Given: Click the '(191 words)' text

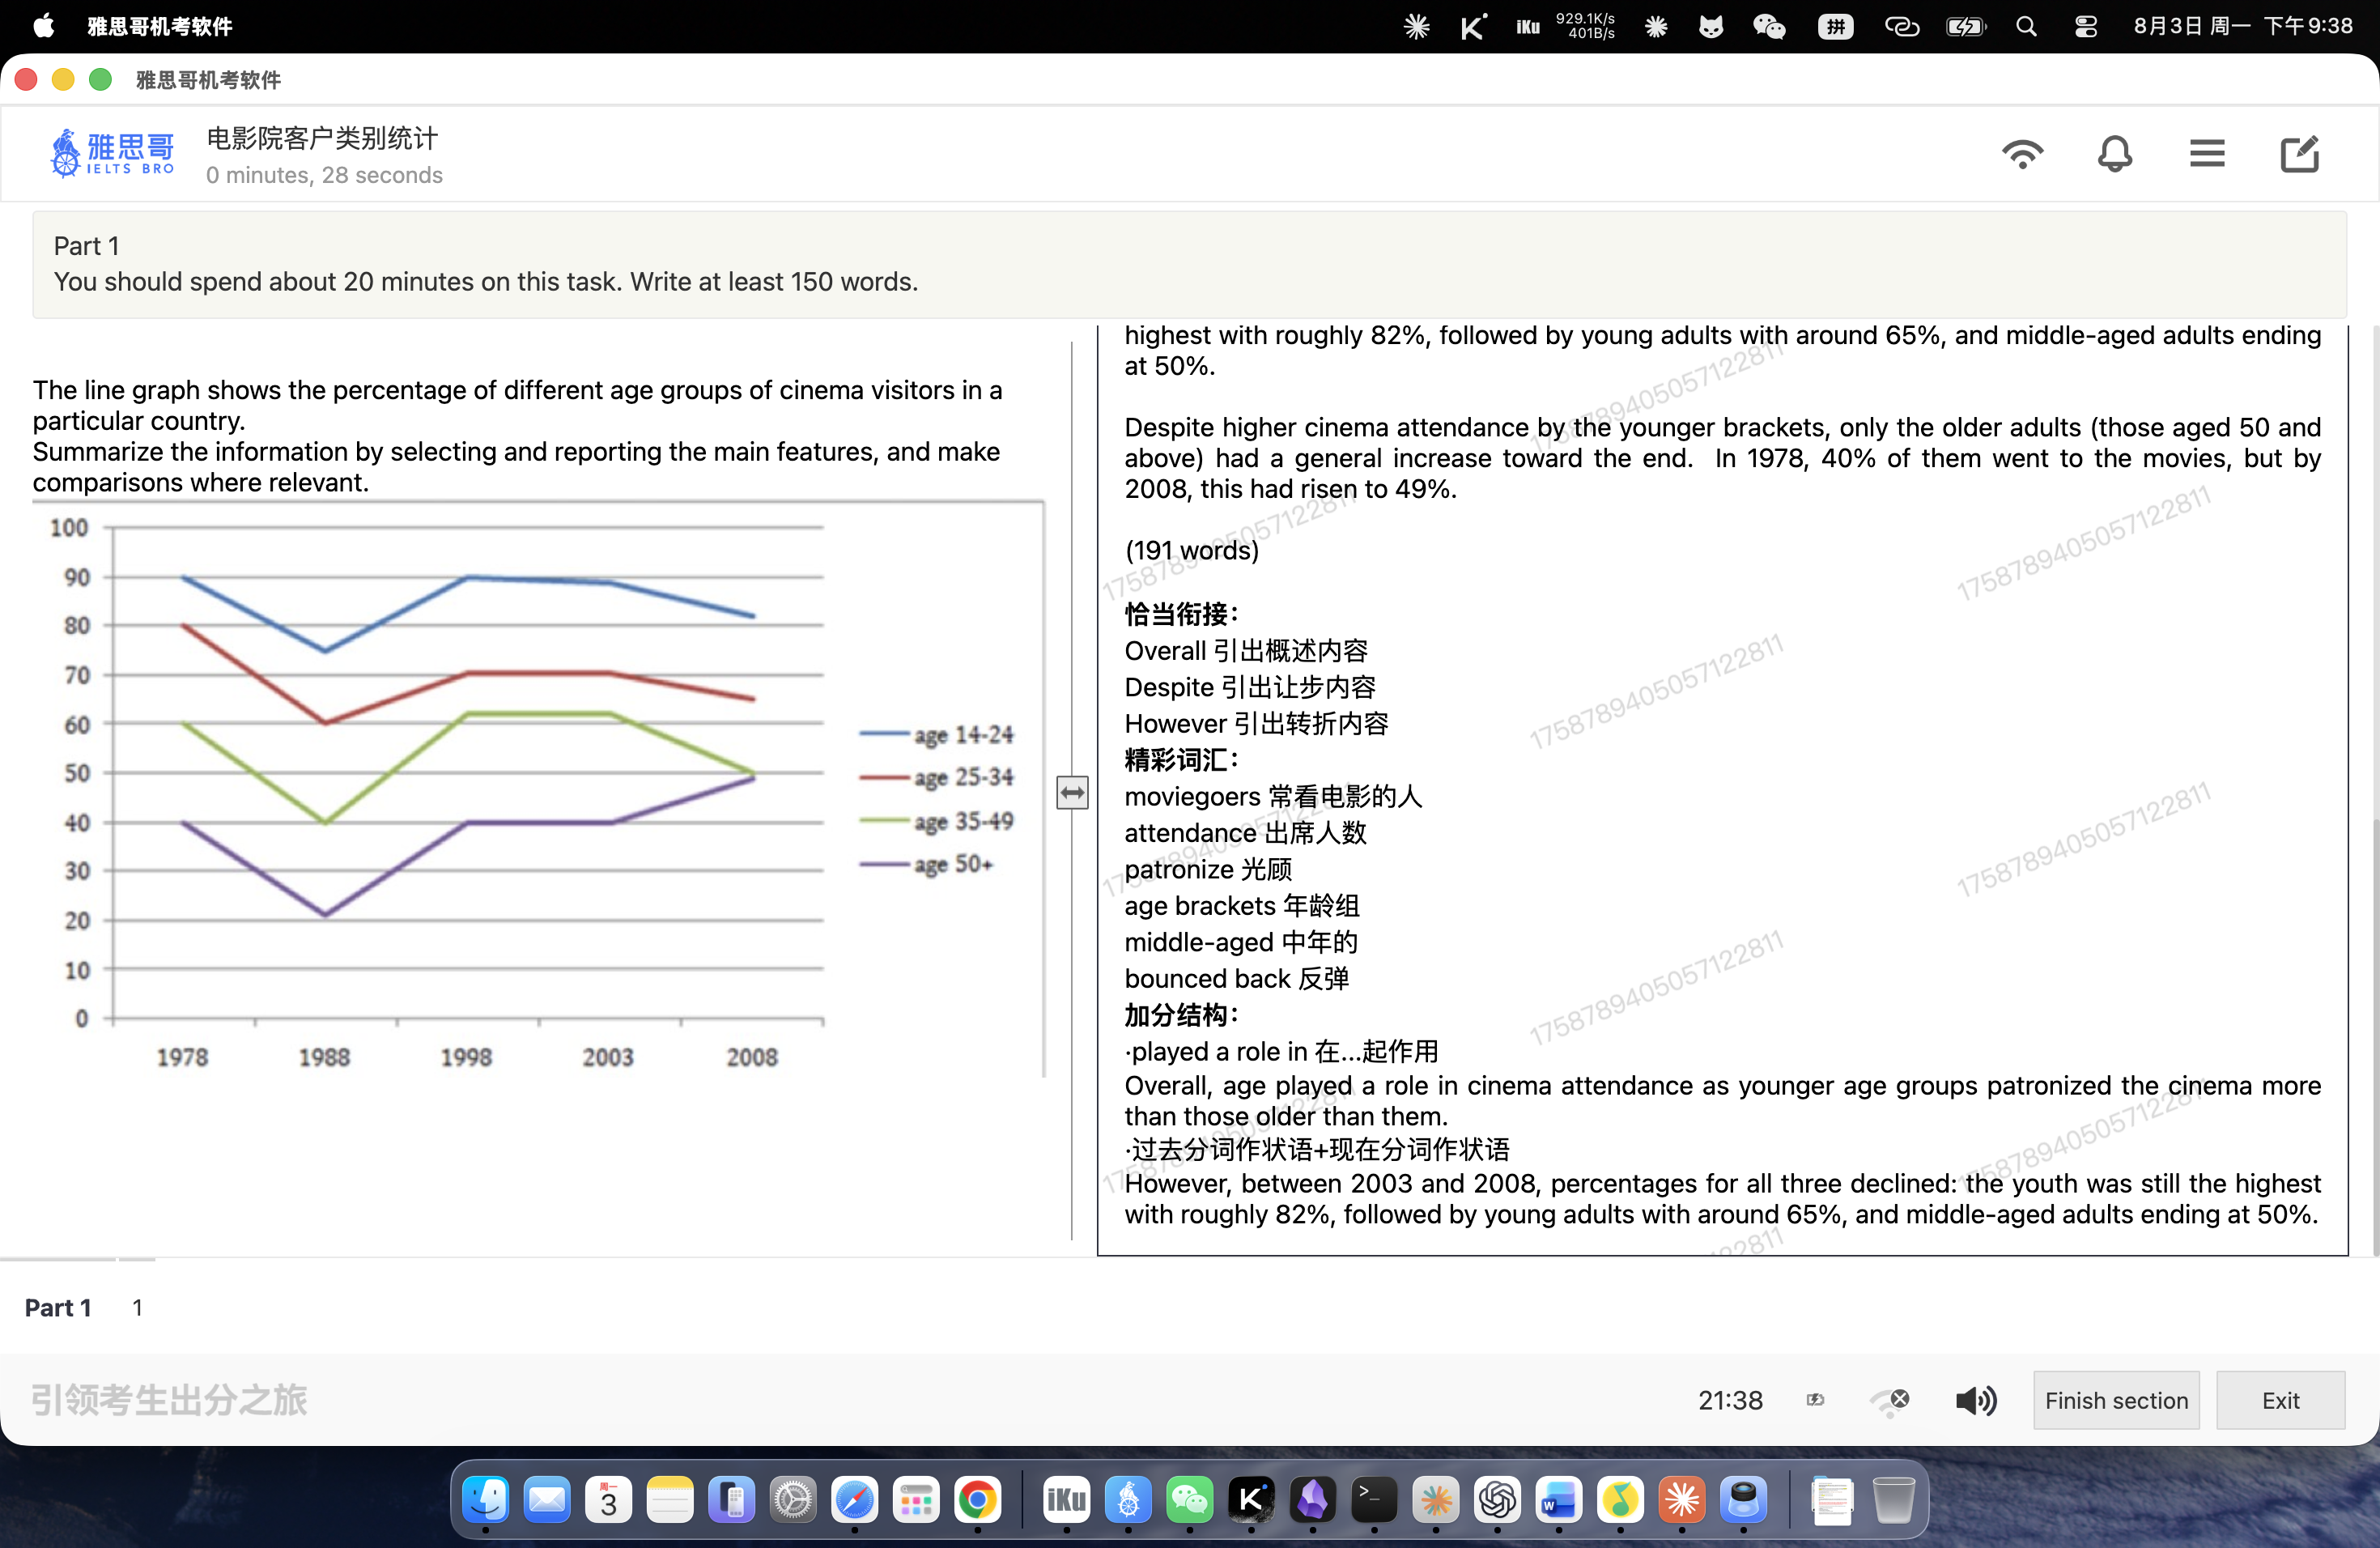Looking at the screenshot, I should click(x=1192, y=550).
